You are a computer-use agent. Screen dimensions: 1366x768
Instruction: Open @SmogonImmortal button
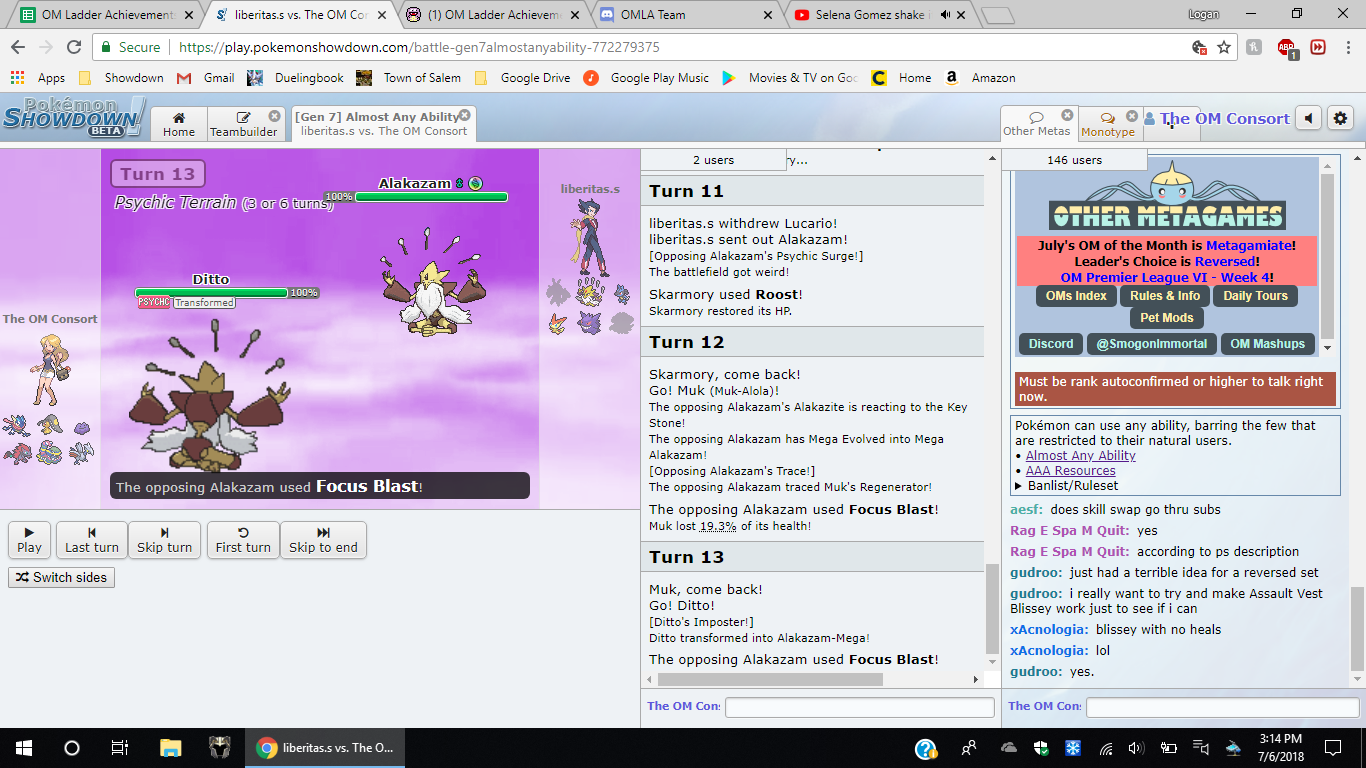pos(1151,344)
